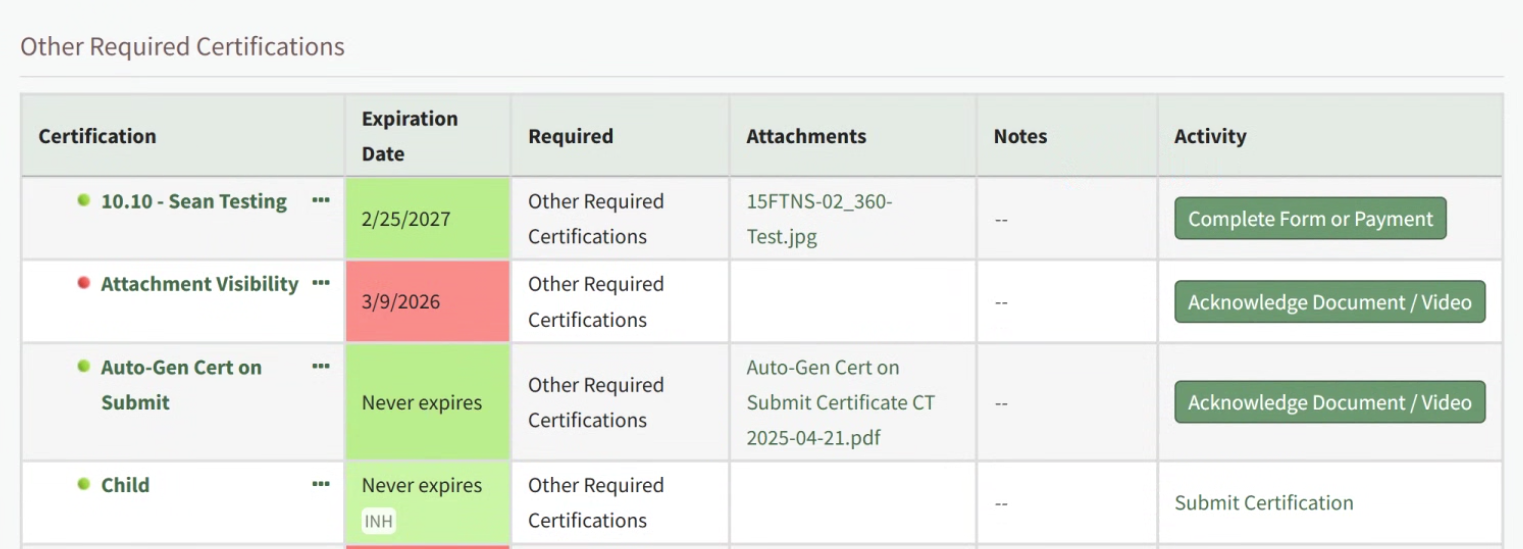Image resolution: width=1523 pixels, height=549 pixels.
Task: Click Acknowledge Document / Video for Auto-Gen Cert
Action: coord(1329,402)
